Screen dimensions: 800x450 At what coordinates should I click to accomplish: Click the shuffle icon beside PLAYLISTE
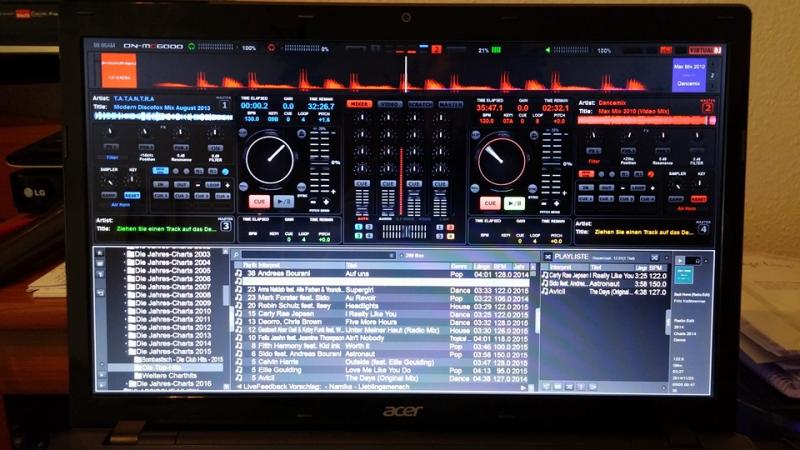click(547, 257)
